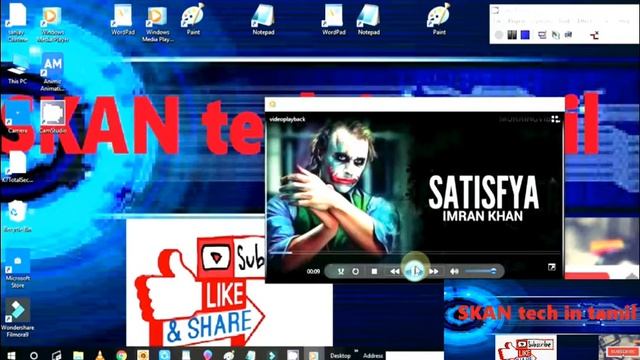
Task: Open the Windows Start menu
Action: click(x=11, y=355)
